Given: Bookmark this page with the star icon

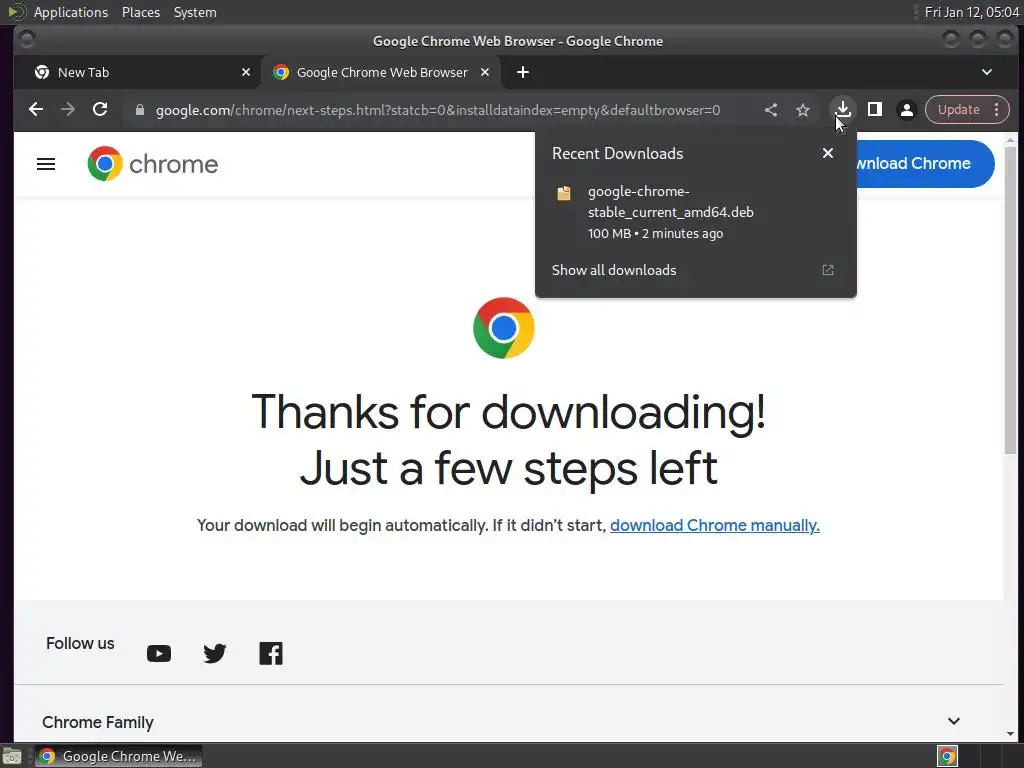Looking at the screenshot, I should tap(803, 110).
